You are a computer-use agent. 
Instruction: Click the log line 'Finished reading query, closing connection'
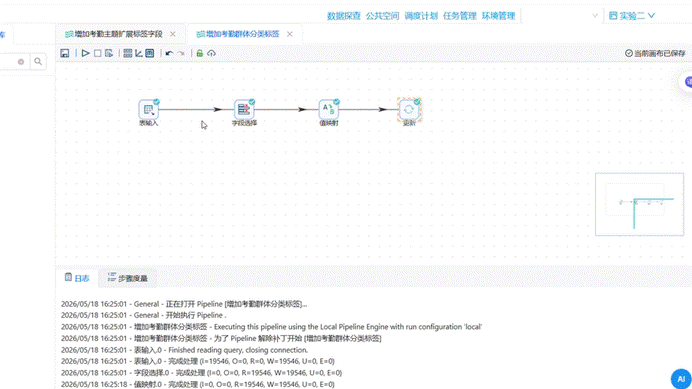tap(184, 350)
